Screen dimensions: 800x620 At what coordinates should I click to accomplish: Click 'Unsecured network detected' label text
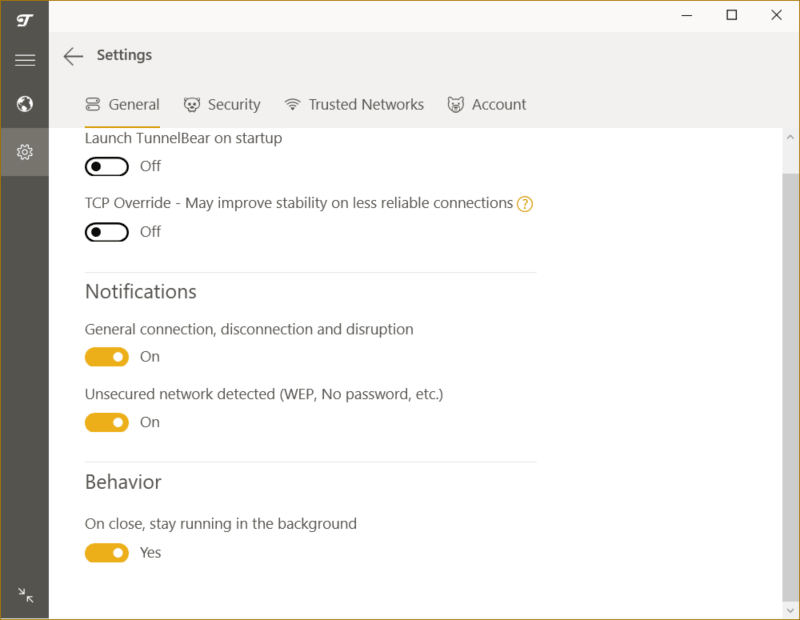[x=264, y=394]
